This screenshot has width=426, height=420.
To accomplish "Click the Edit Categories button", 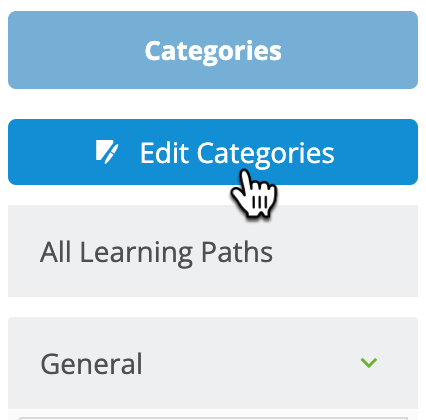I will [x=213, y=152].
